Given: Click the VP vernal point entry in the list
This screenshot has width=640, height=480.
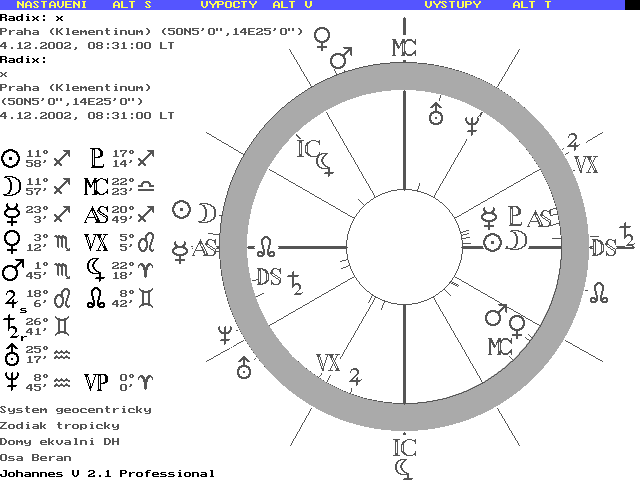Looking at the screenshot, I should point(97,380).
